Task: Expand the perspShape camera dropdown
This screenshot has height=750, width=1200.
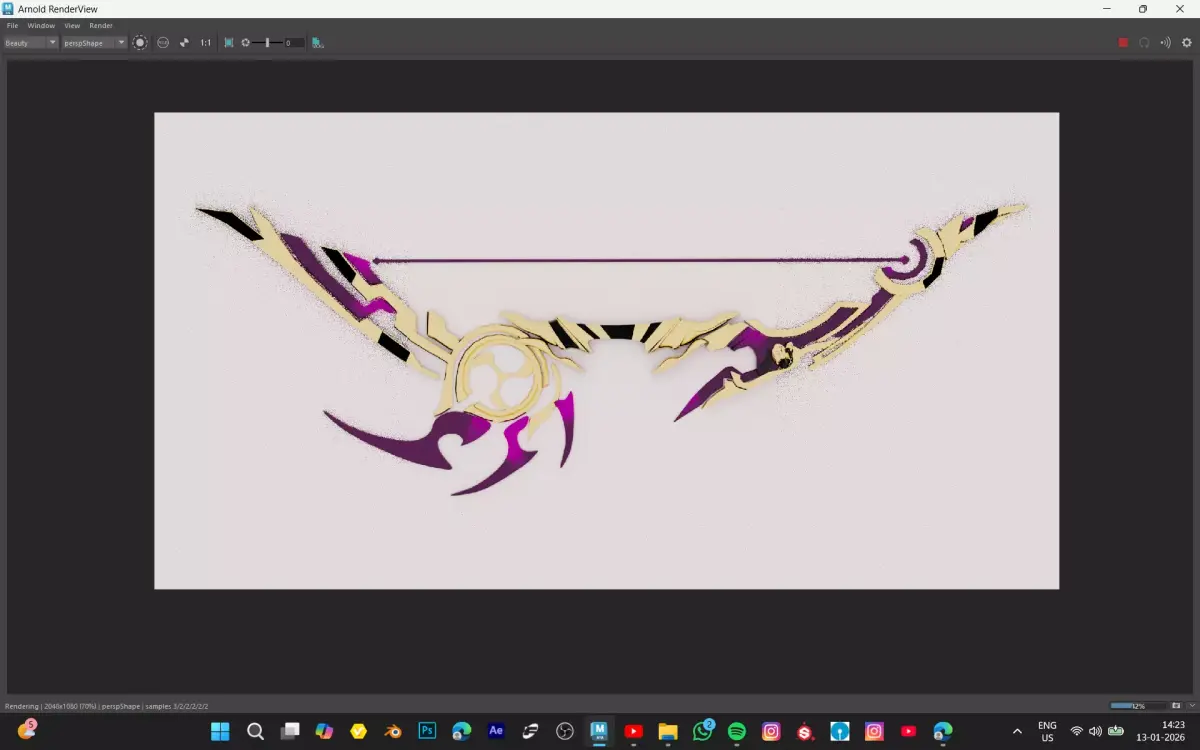Action: click(95, 43)
